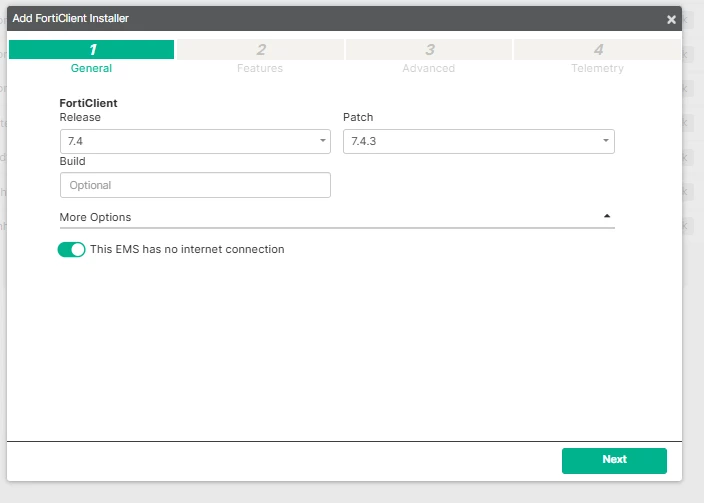Image resolution: width=704 pixels, height=503 pixels.
Task: Click the FortiClient heading text
Action: (88, 103)
